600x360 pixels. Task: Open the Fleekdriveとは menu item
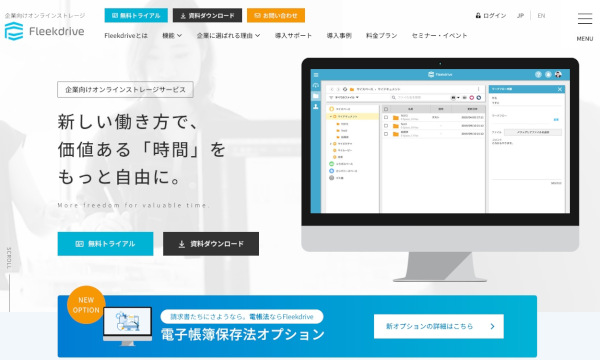tap(126, 36)
